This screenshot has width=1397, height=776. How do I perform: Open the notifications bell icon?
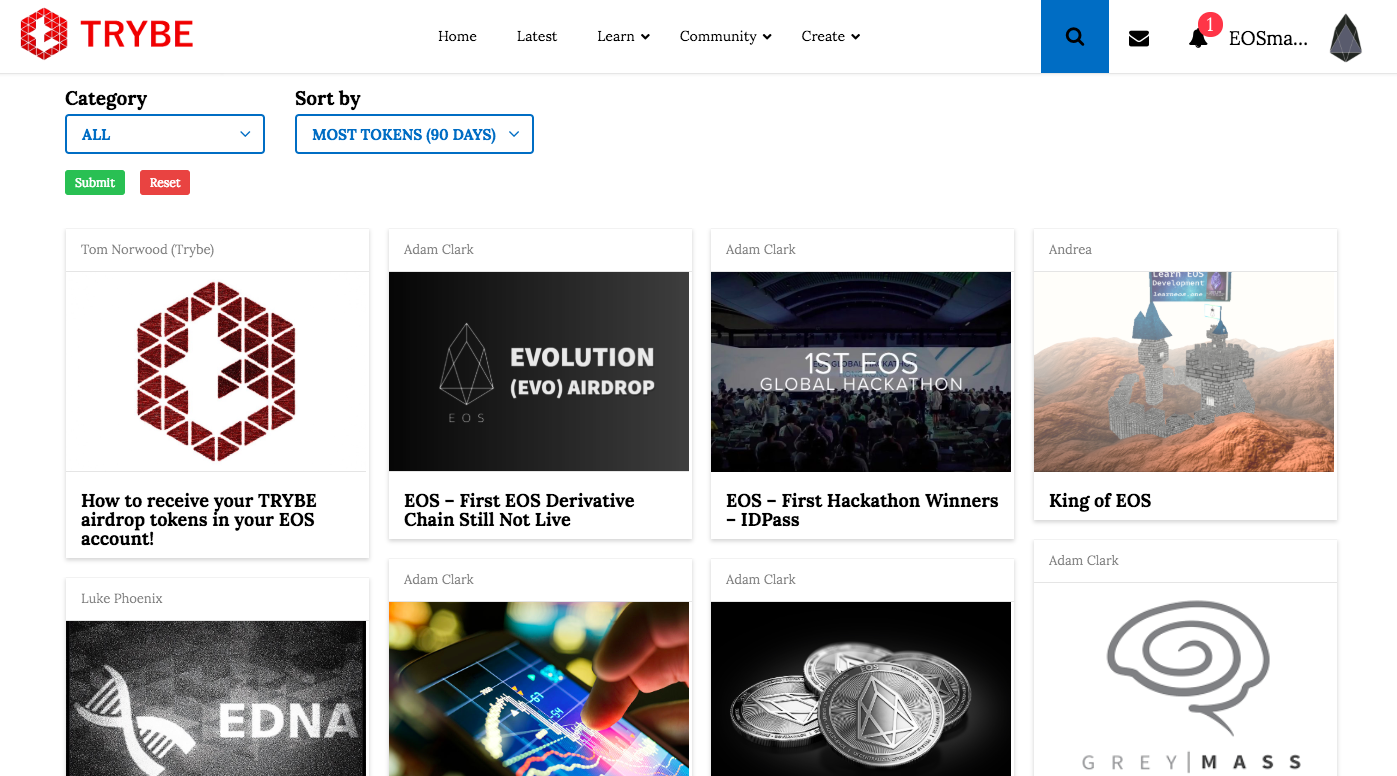[x=1198, y=38]
